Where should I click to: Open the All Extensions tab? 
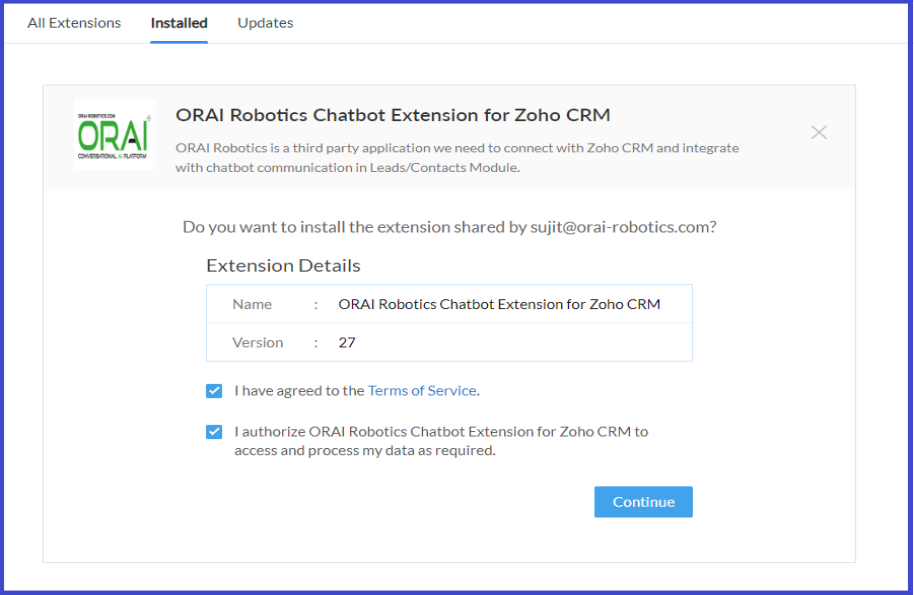coord(74,23)
